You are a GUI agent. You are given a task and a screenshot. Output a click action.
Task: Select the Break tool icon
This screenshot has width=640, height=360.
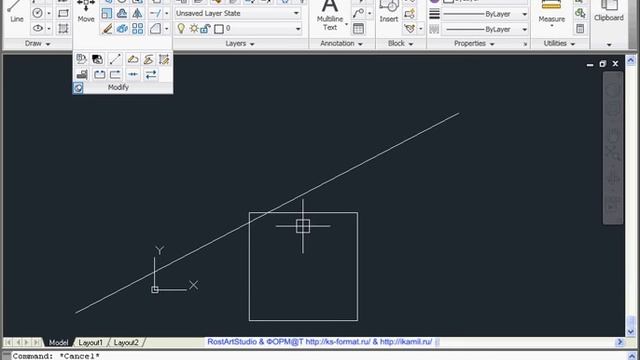pyautogui.click(x=116, y=74)
